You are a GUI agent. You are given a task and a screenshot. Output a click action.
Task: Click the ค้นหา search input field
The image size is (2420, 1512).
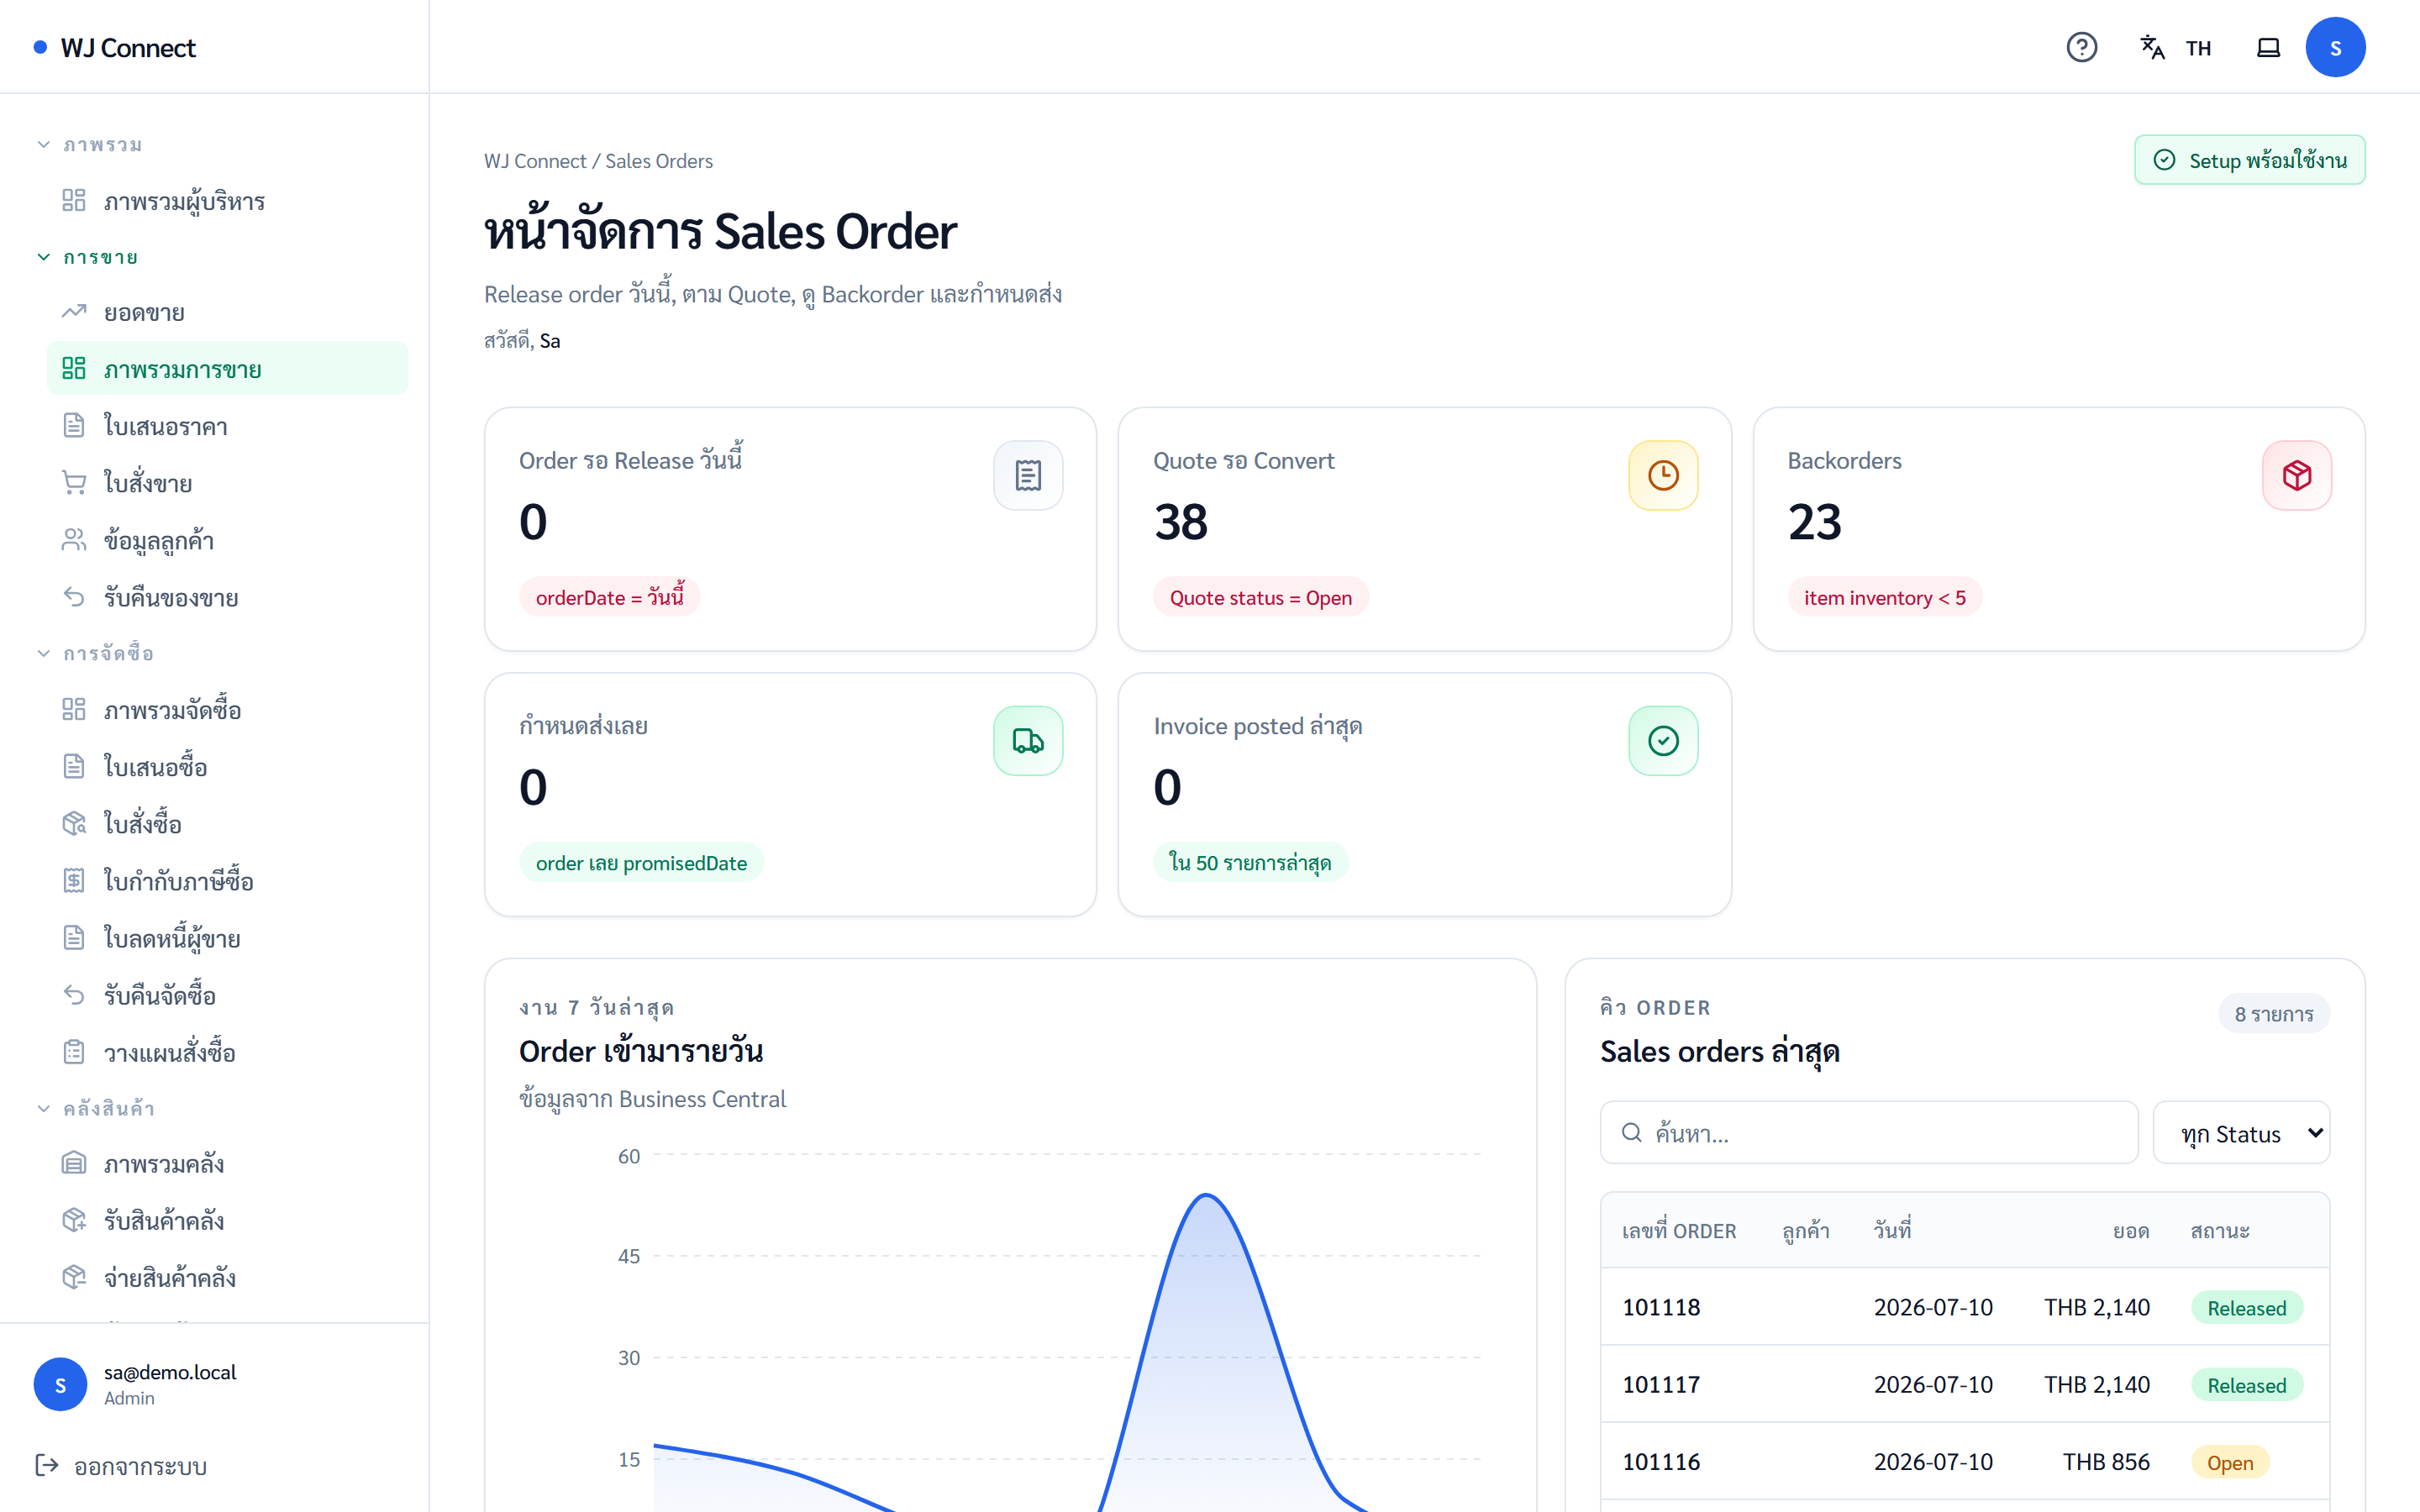tap(1868, 1133)
